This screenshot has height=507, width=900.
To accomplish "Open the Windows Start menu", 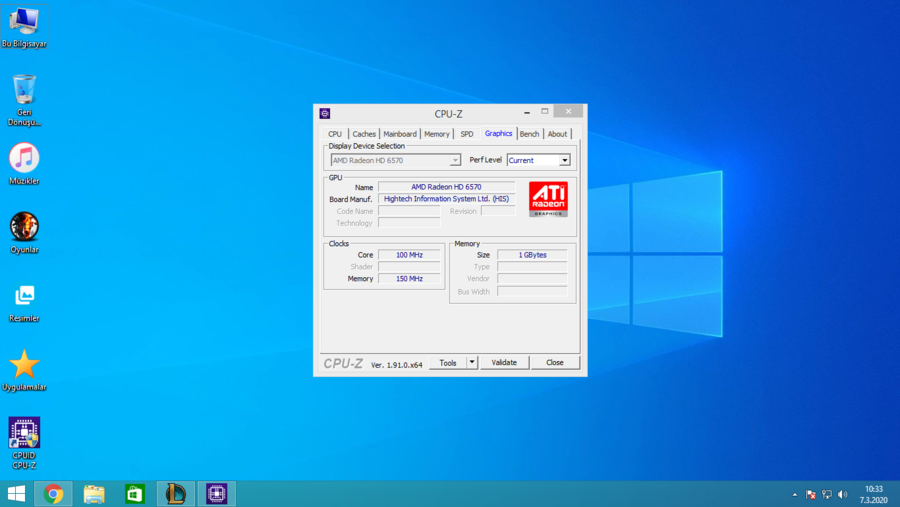I will click(x=16, y=494).
